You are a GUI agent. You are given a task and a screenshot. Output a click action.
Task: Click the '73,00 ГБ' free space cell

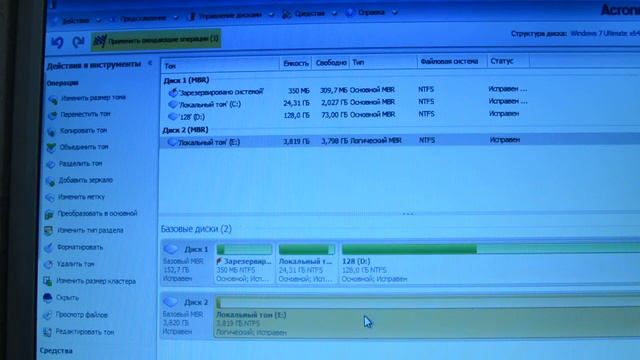[335, 115]
